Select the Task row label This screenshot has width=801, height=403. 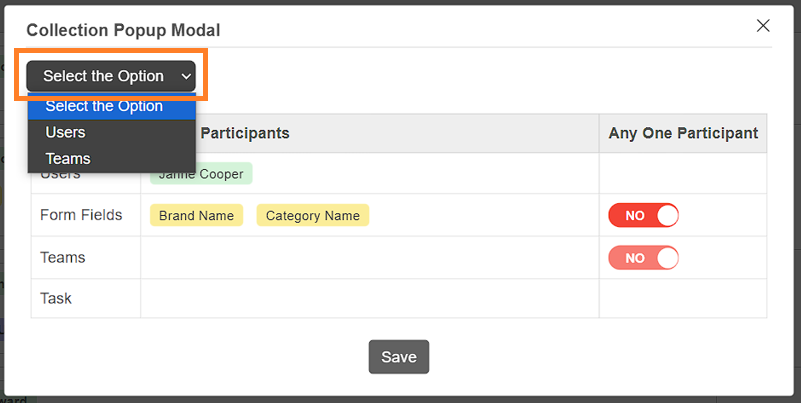pyautogui.click(x=56, y=298)
